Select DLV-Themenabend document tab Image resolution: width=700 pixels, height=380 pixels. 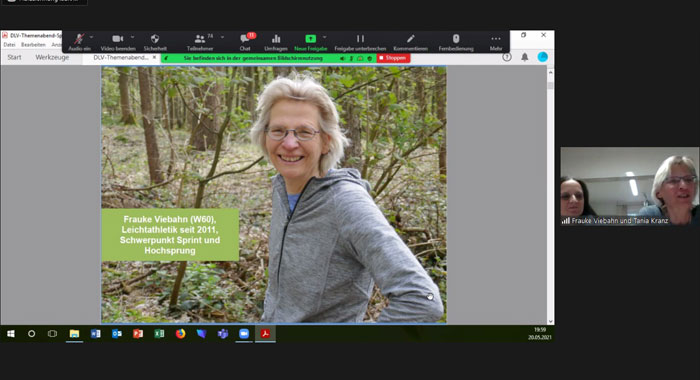(121, 58)
